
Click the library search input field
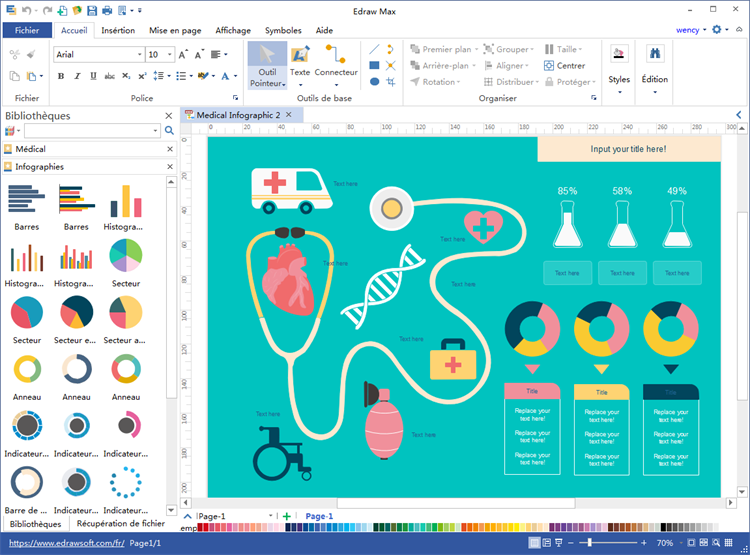[x=92, y=130]
